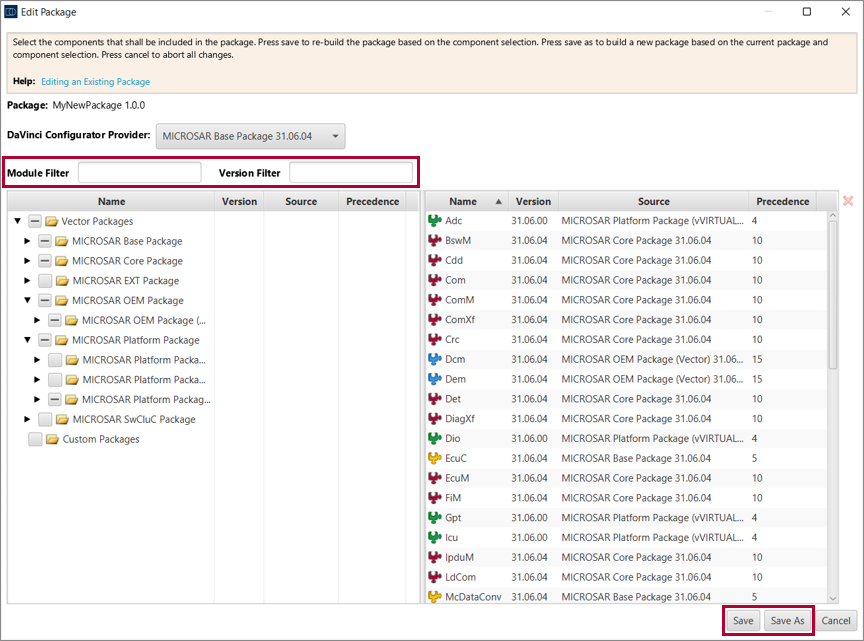Sort module list by Version header
This screenshot has height=641, width=864.
pos(533,202)
